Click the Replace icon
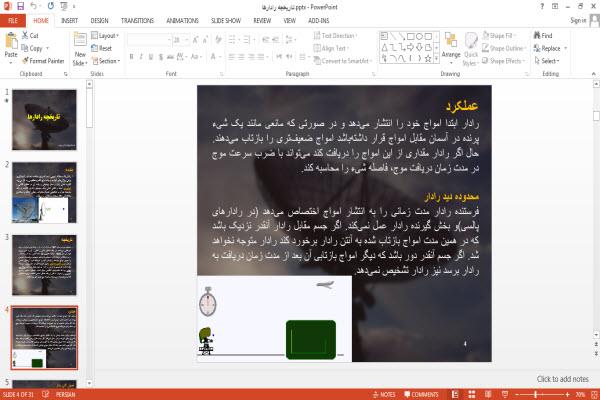The width and height of the screenshot is (600, 400). pyautogui.click(x=537, y=48)
